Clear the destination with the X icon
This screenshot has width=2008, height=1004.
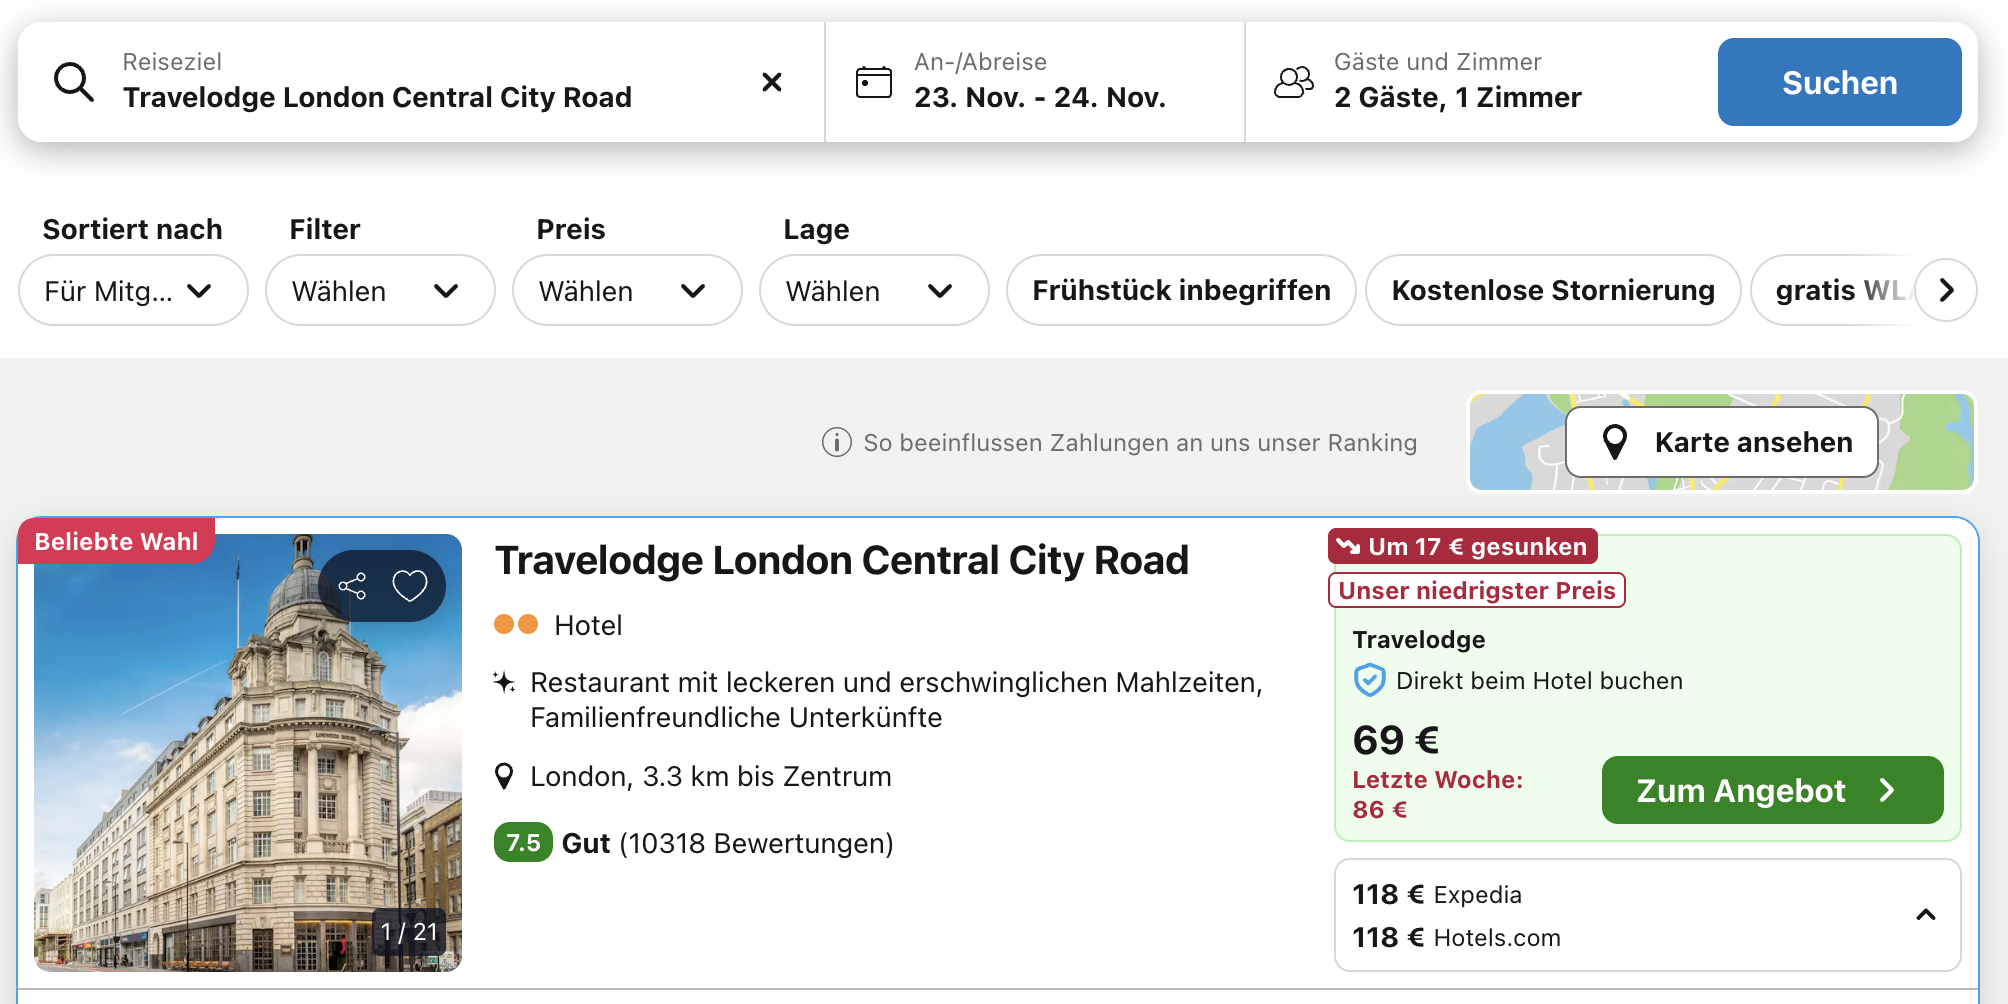tap(771, 82)
